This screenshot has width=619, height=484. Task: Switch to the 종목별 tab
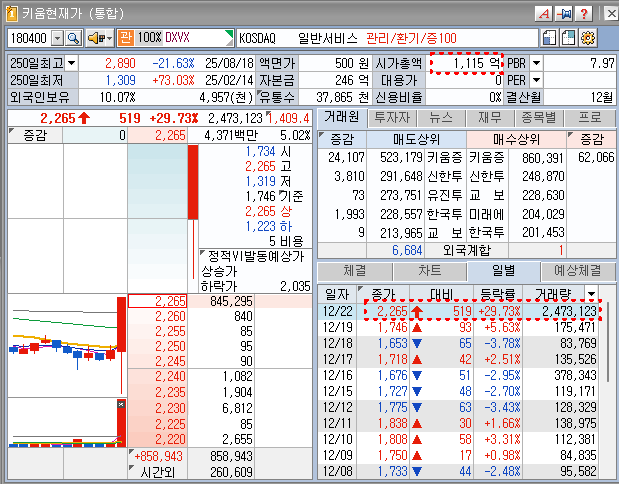point(539,117)
